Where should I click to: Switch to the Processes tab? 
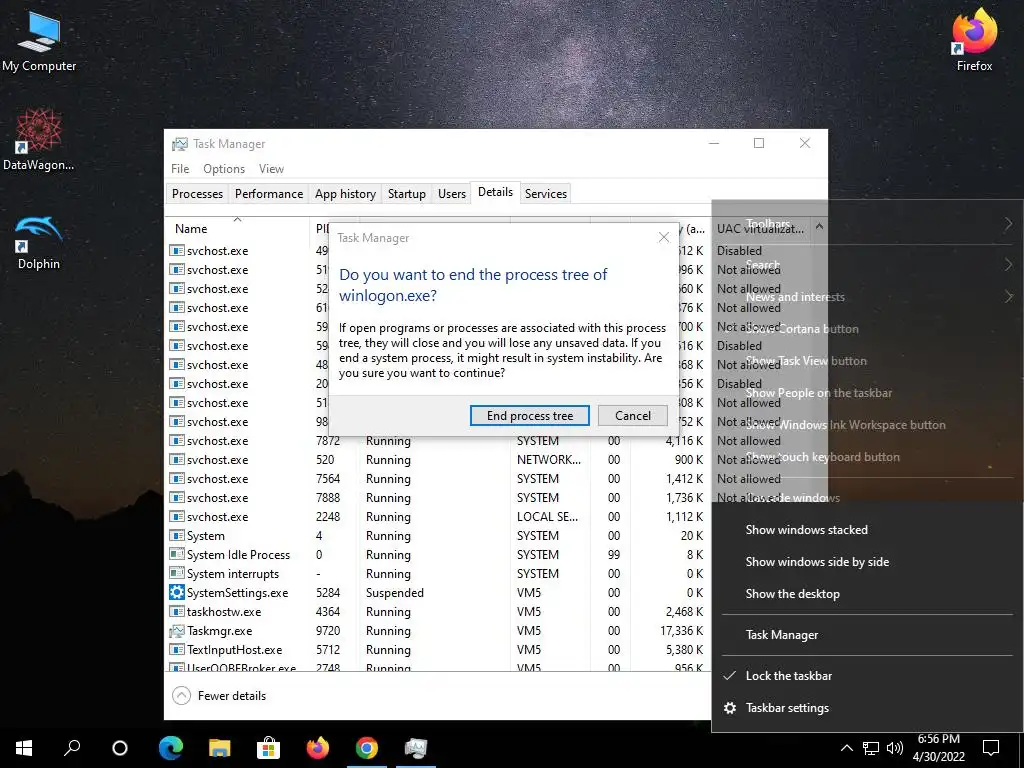tap(197, 193)
